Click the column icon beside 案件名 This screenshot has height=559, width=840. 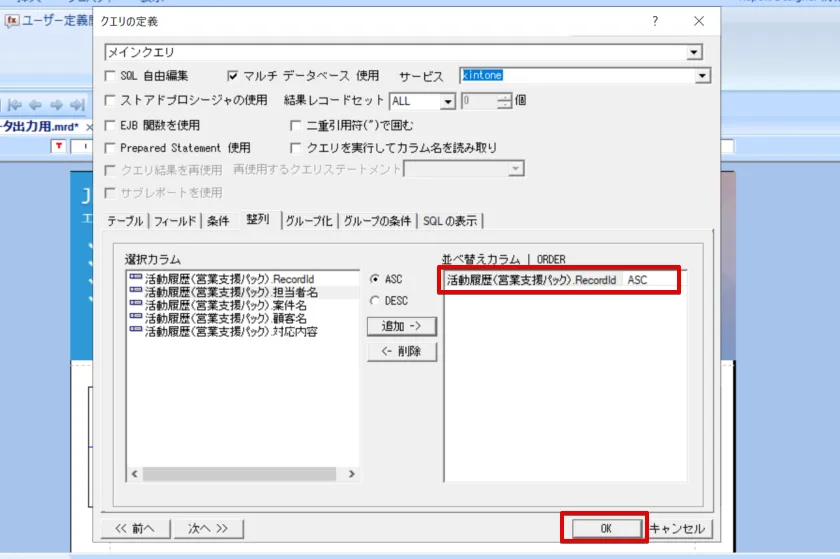pos(136,306)
